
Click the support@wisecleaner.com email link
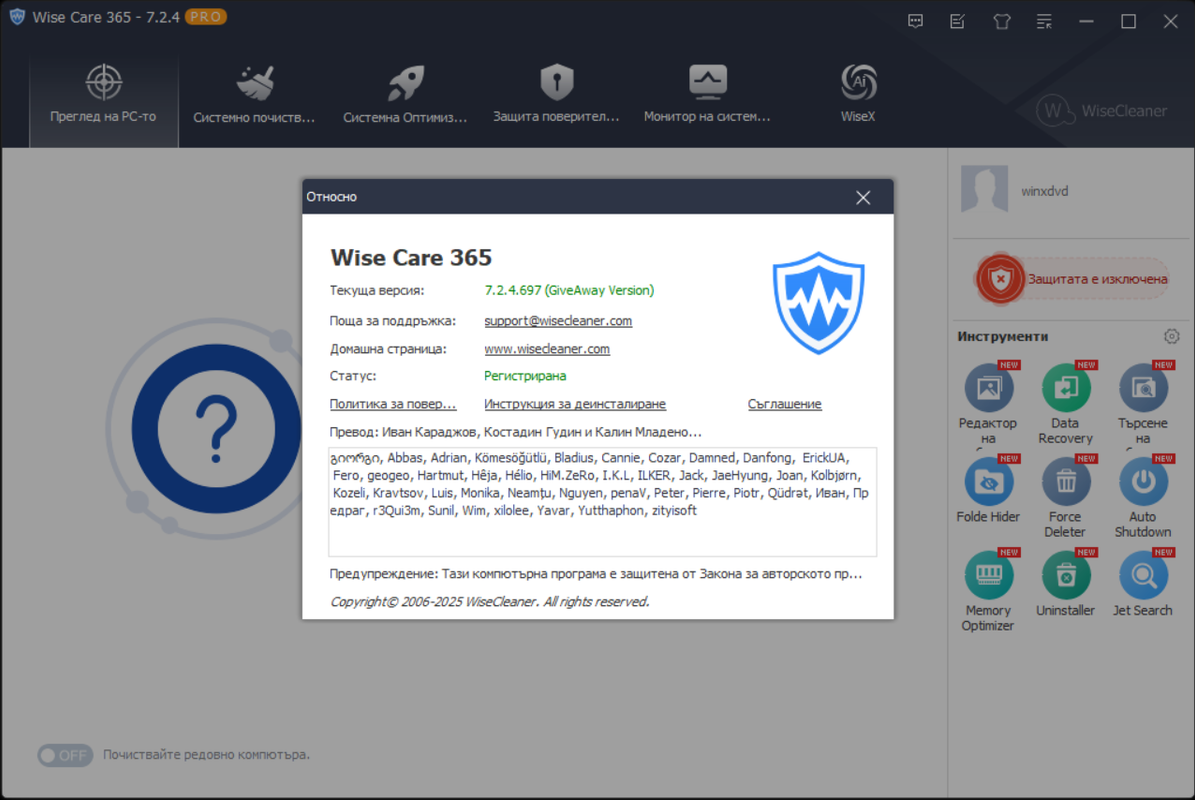pyautogui.click(x=558, y=321)
